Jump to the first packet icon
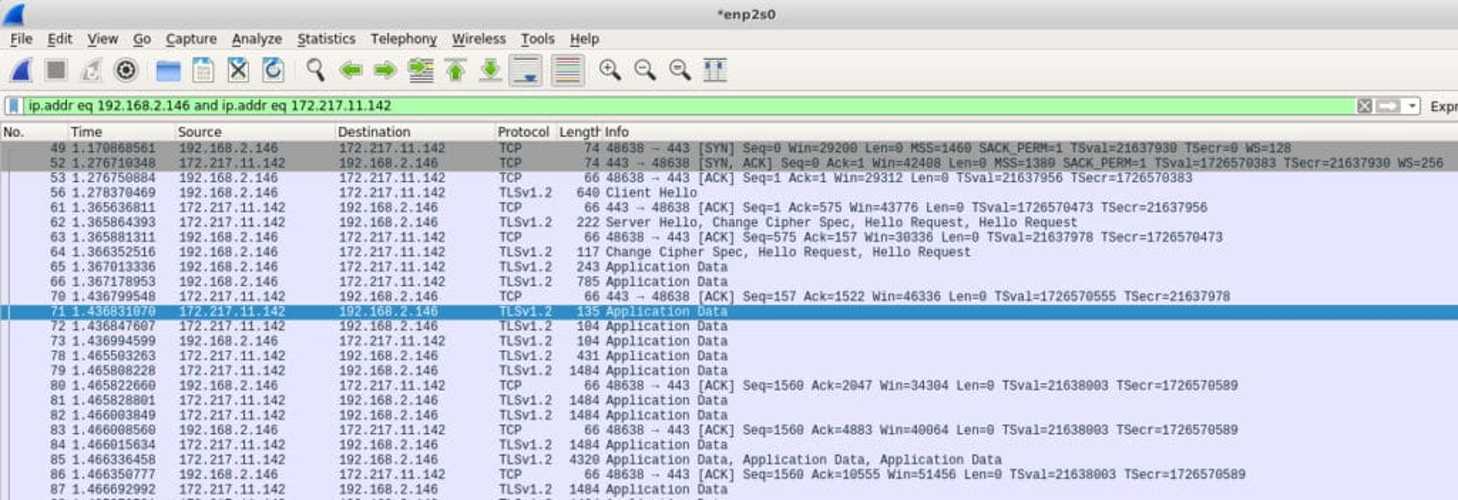 tap(456, 70)
